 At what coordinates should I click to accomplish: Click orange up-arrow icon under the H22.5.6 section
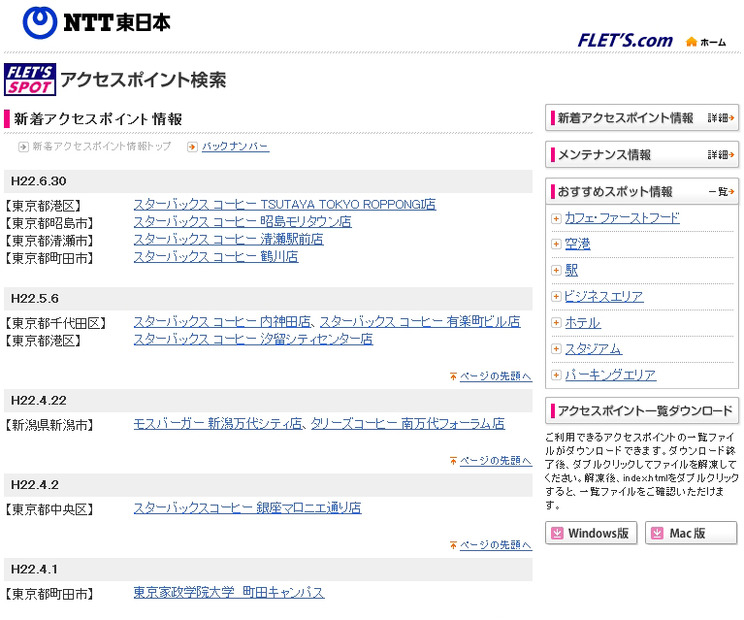(454, 377)
